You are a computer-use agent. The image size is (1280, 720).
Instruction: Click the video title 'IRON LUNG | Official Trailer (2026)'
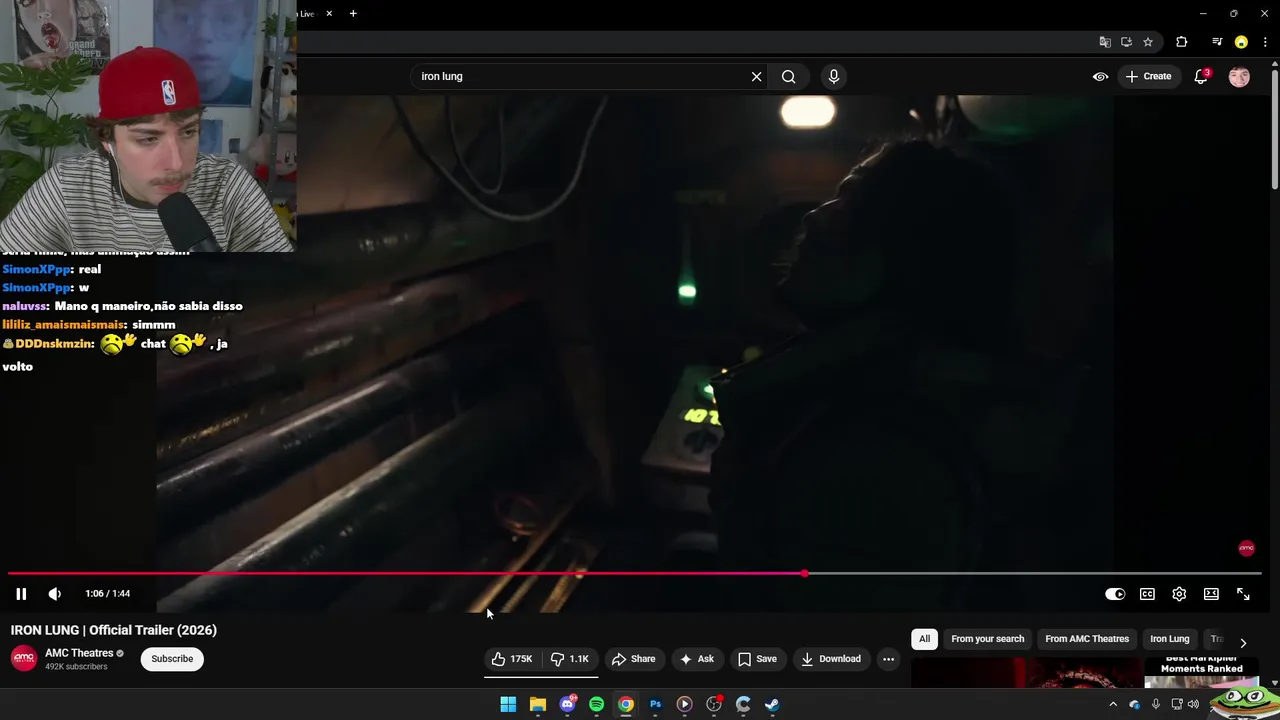114,630
